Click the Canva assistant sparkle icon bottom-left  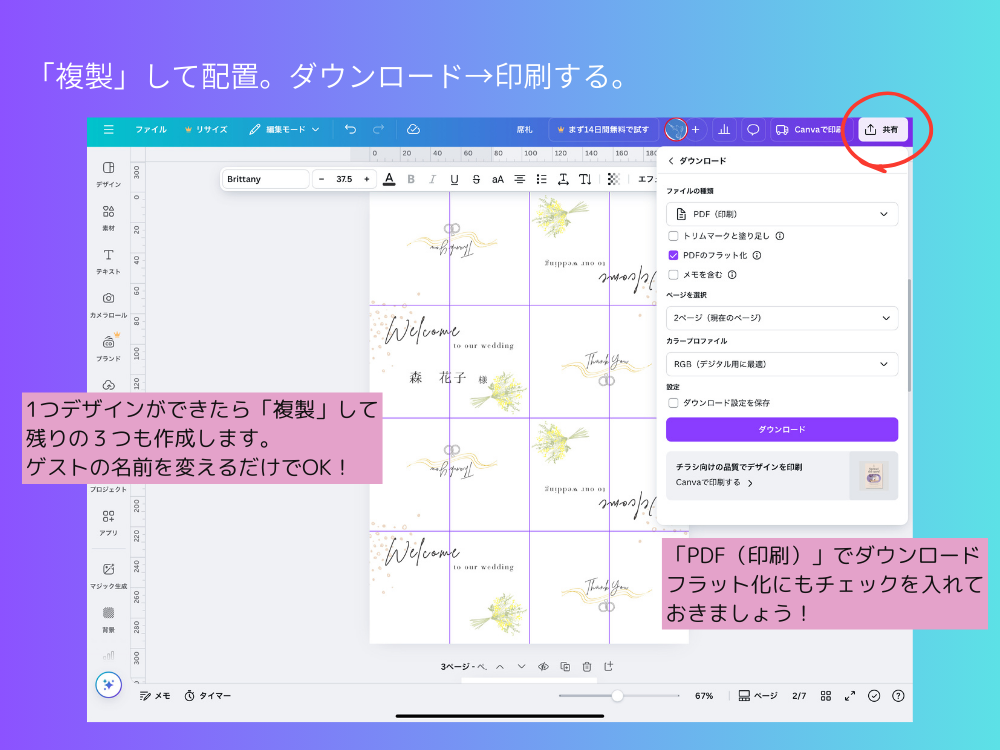(108, 685)
